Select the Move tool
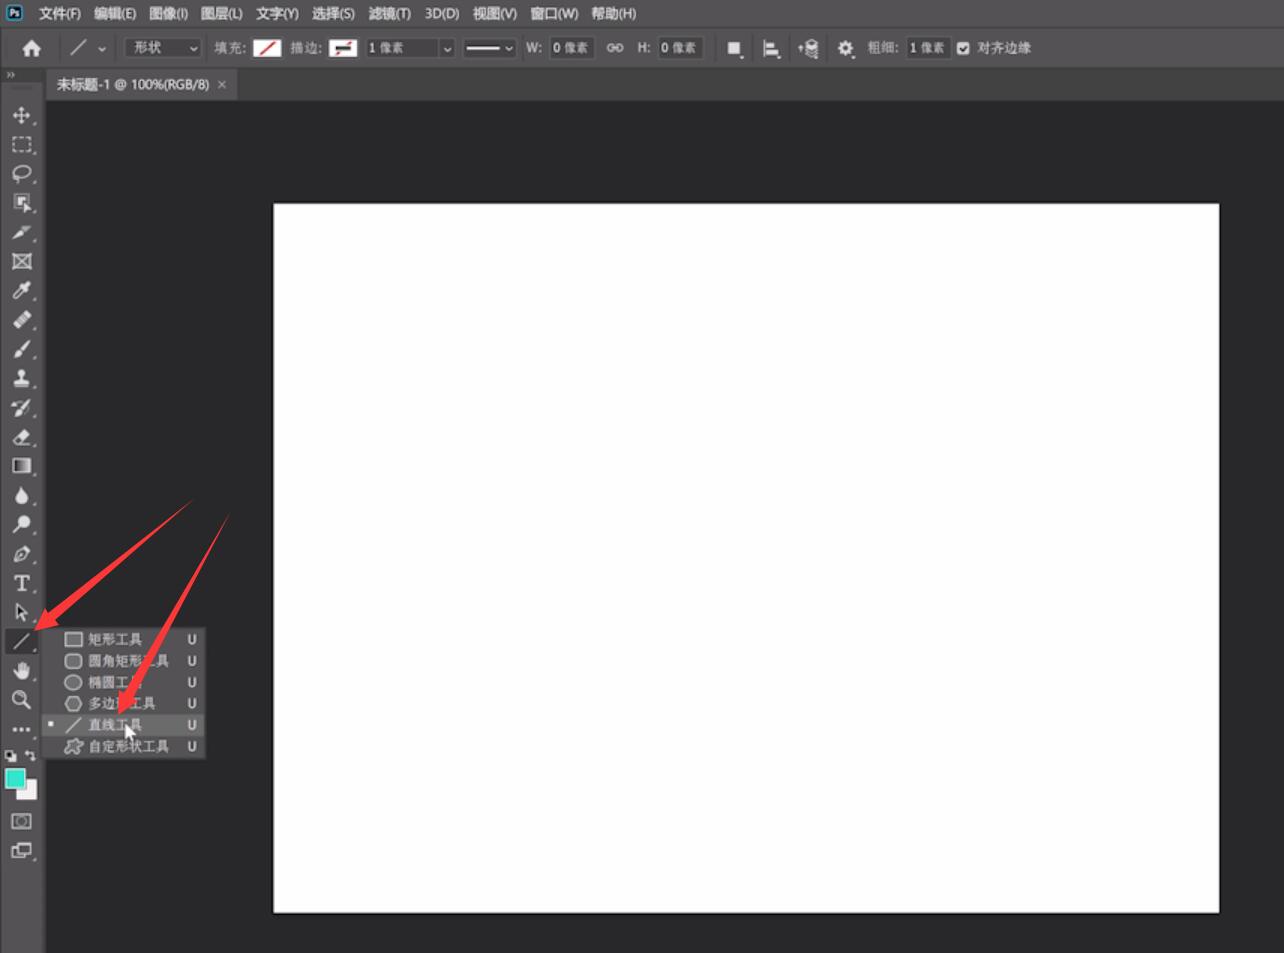 tap(21, 115)
